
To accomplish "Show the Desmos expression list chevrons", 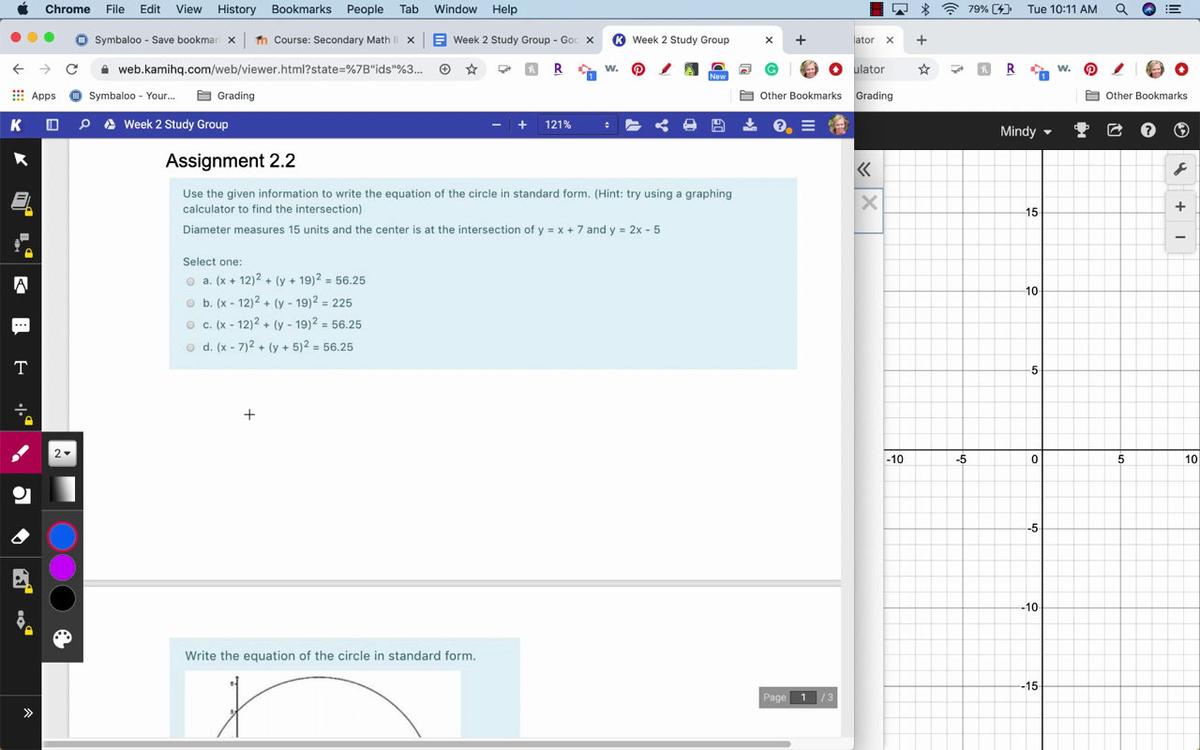I will (x=864, y=169).
